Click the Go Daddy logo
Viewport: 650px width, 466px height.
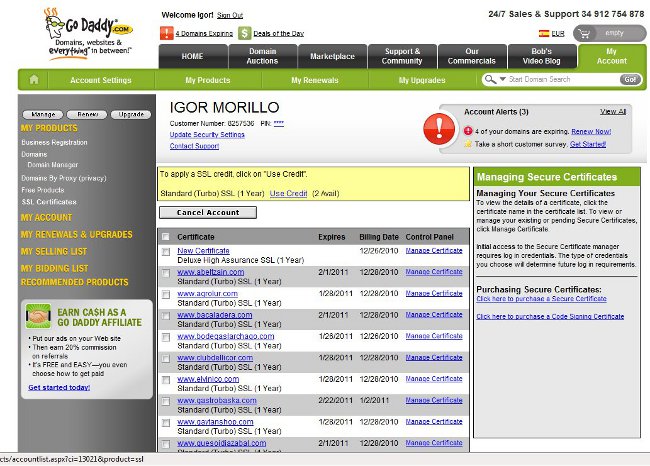pyautogui.click(x=87, y=38)
